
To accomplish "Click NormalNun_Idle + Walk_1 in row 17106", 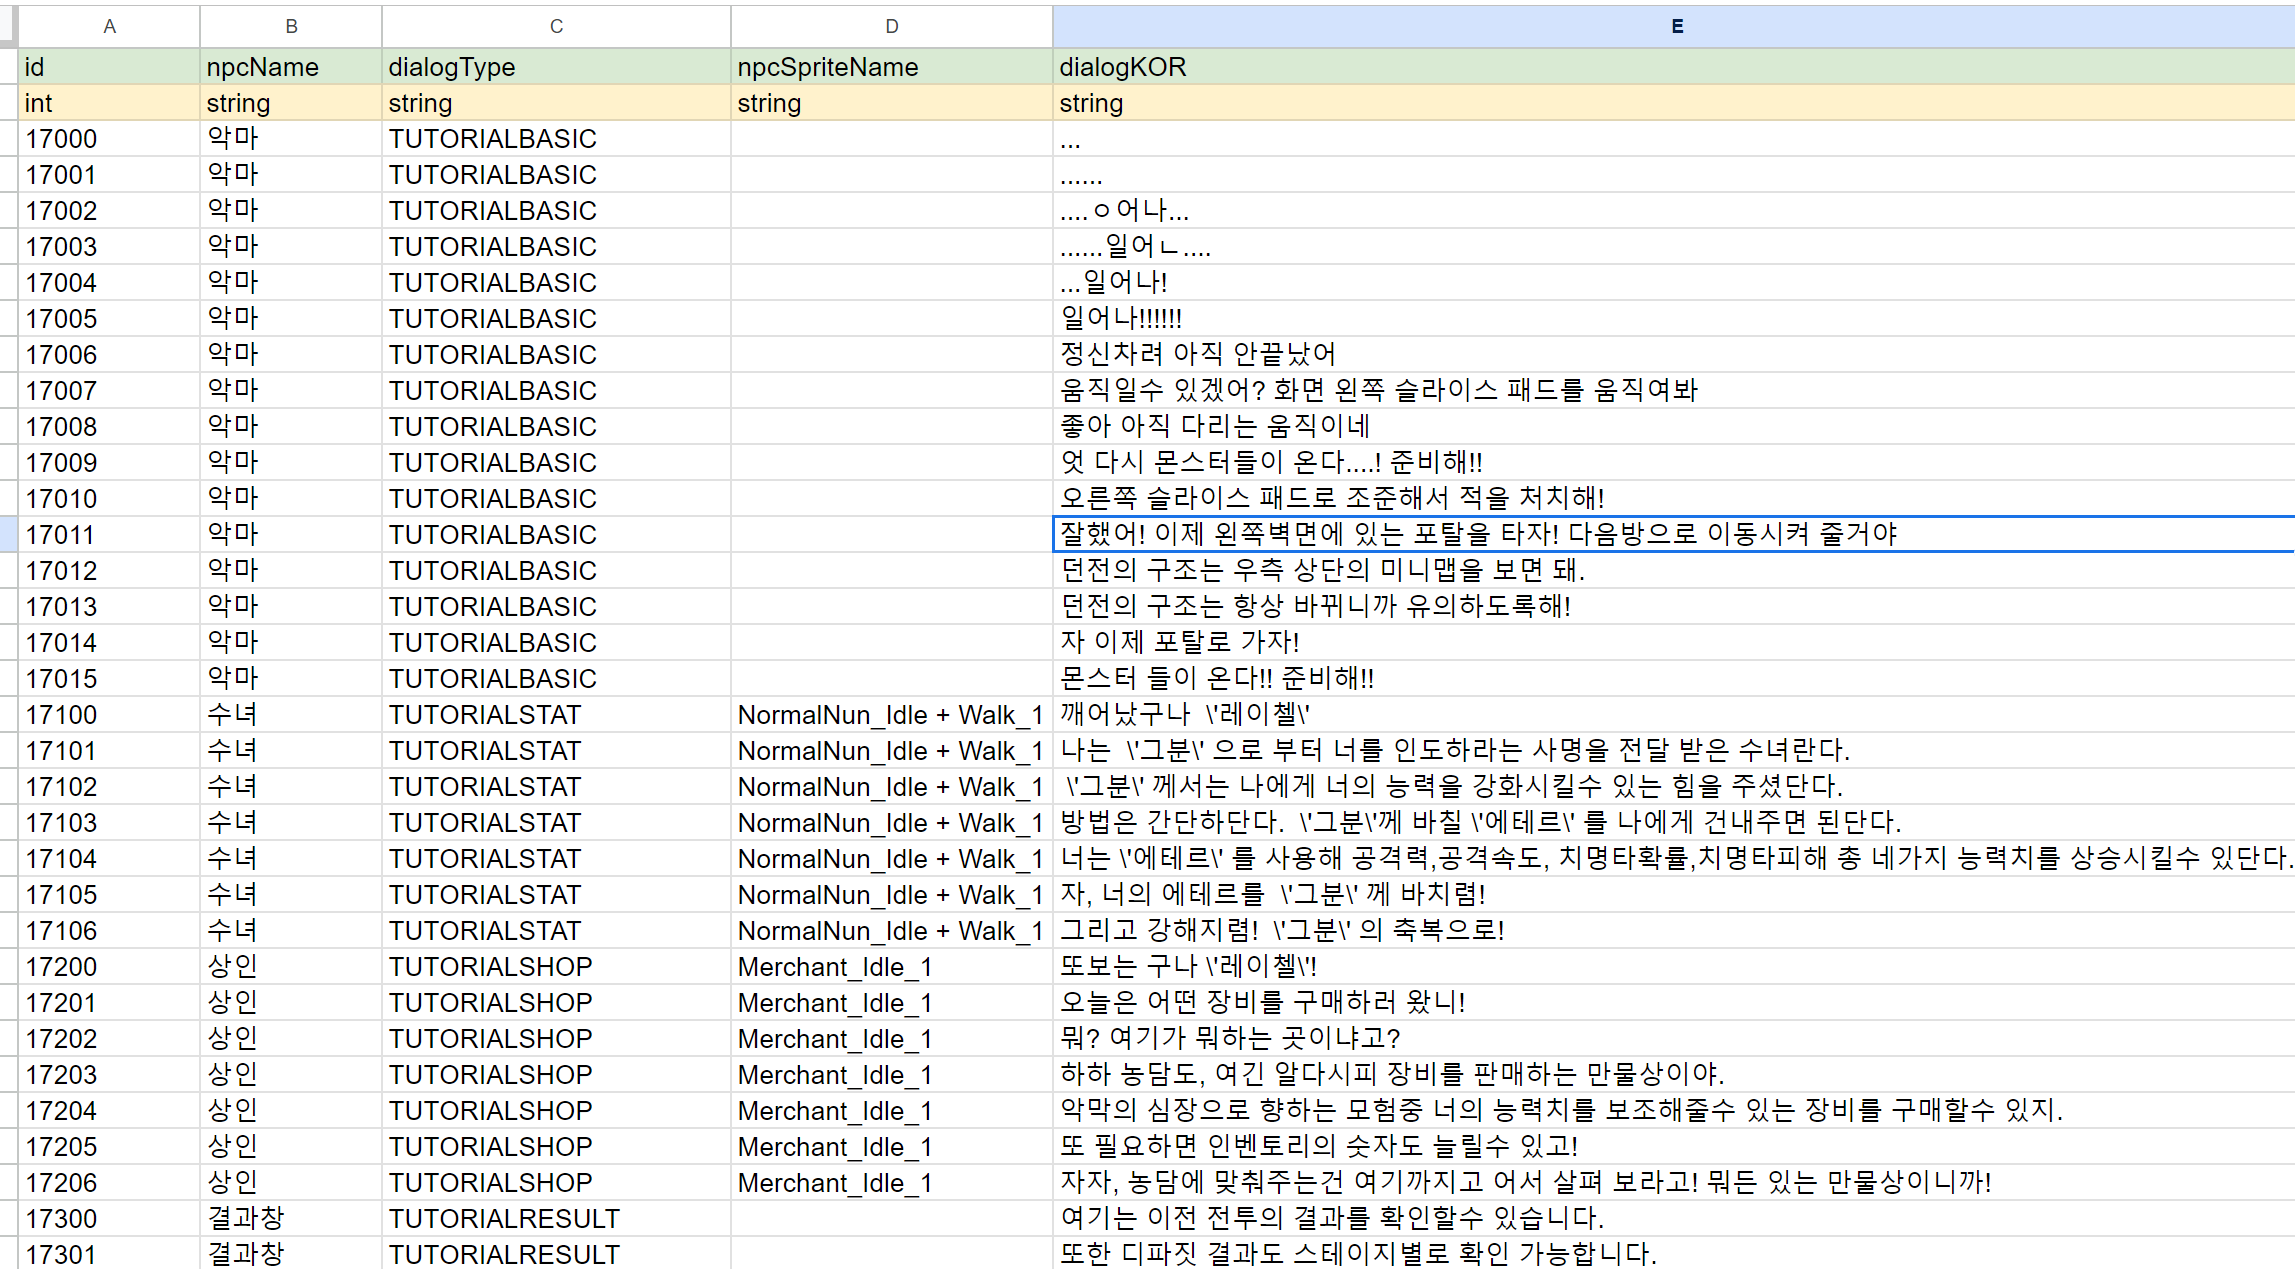I will 890,931.
